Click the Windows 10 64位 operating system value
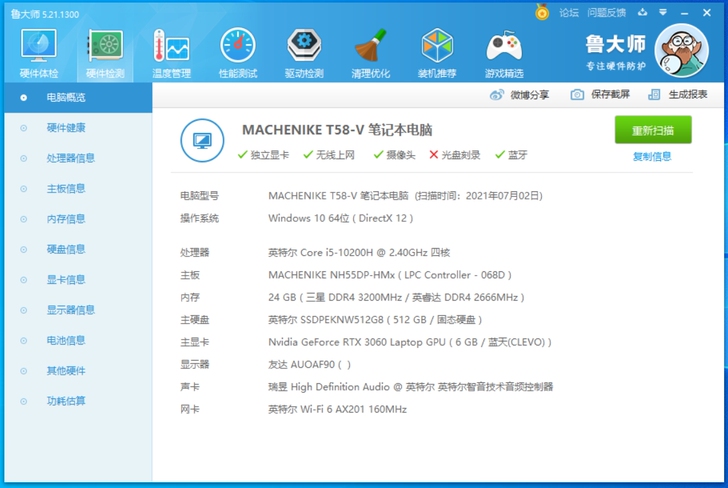This screenshot has width=728, height=488. pos(341,218)
